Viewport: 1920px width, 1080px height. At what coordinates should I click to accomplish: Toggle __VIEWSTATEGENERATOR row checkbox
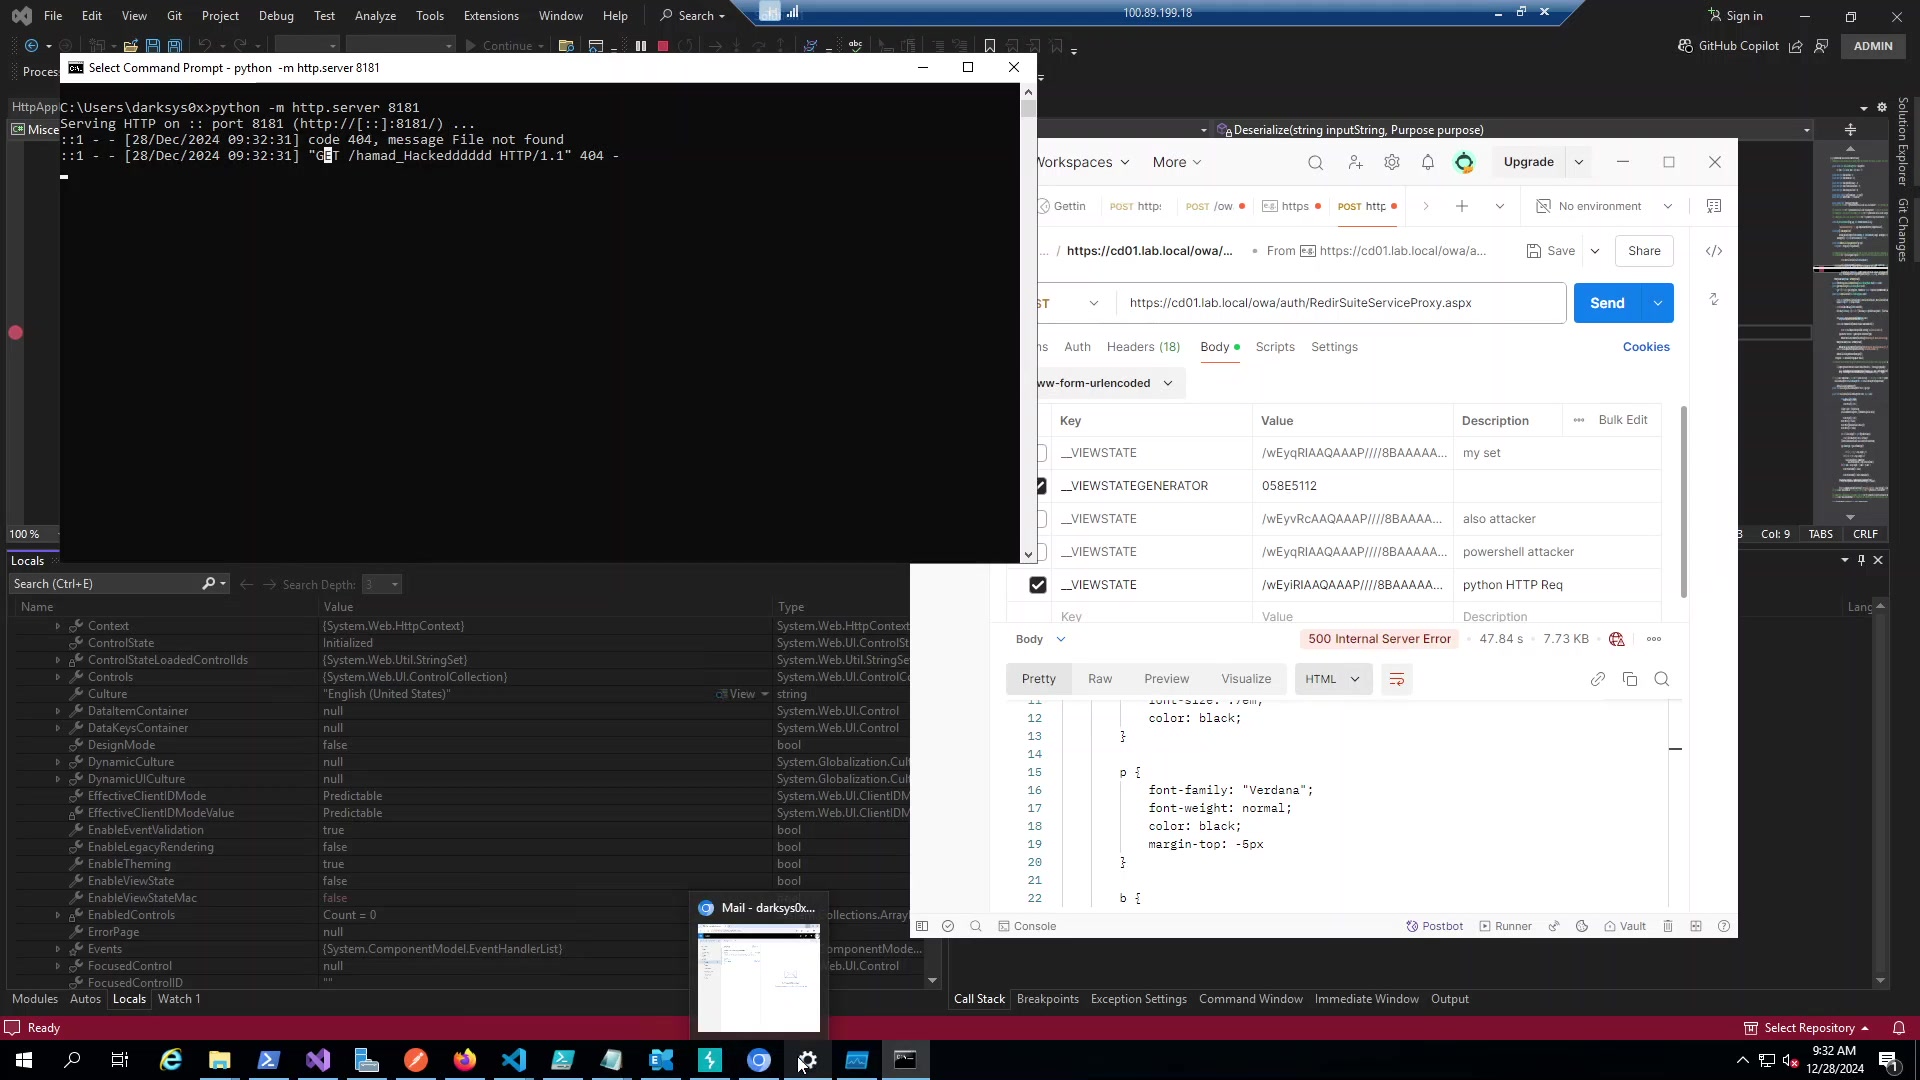coord(1040,486)
